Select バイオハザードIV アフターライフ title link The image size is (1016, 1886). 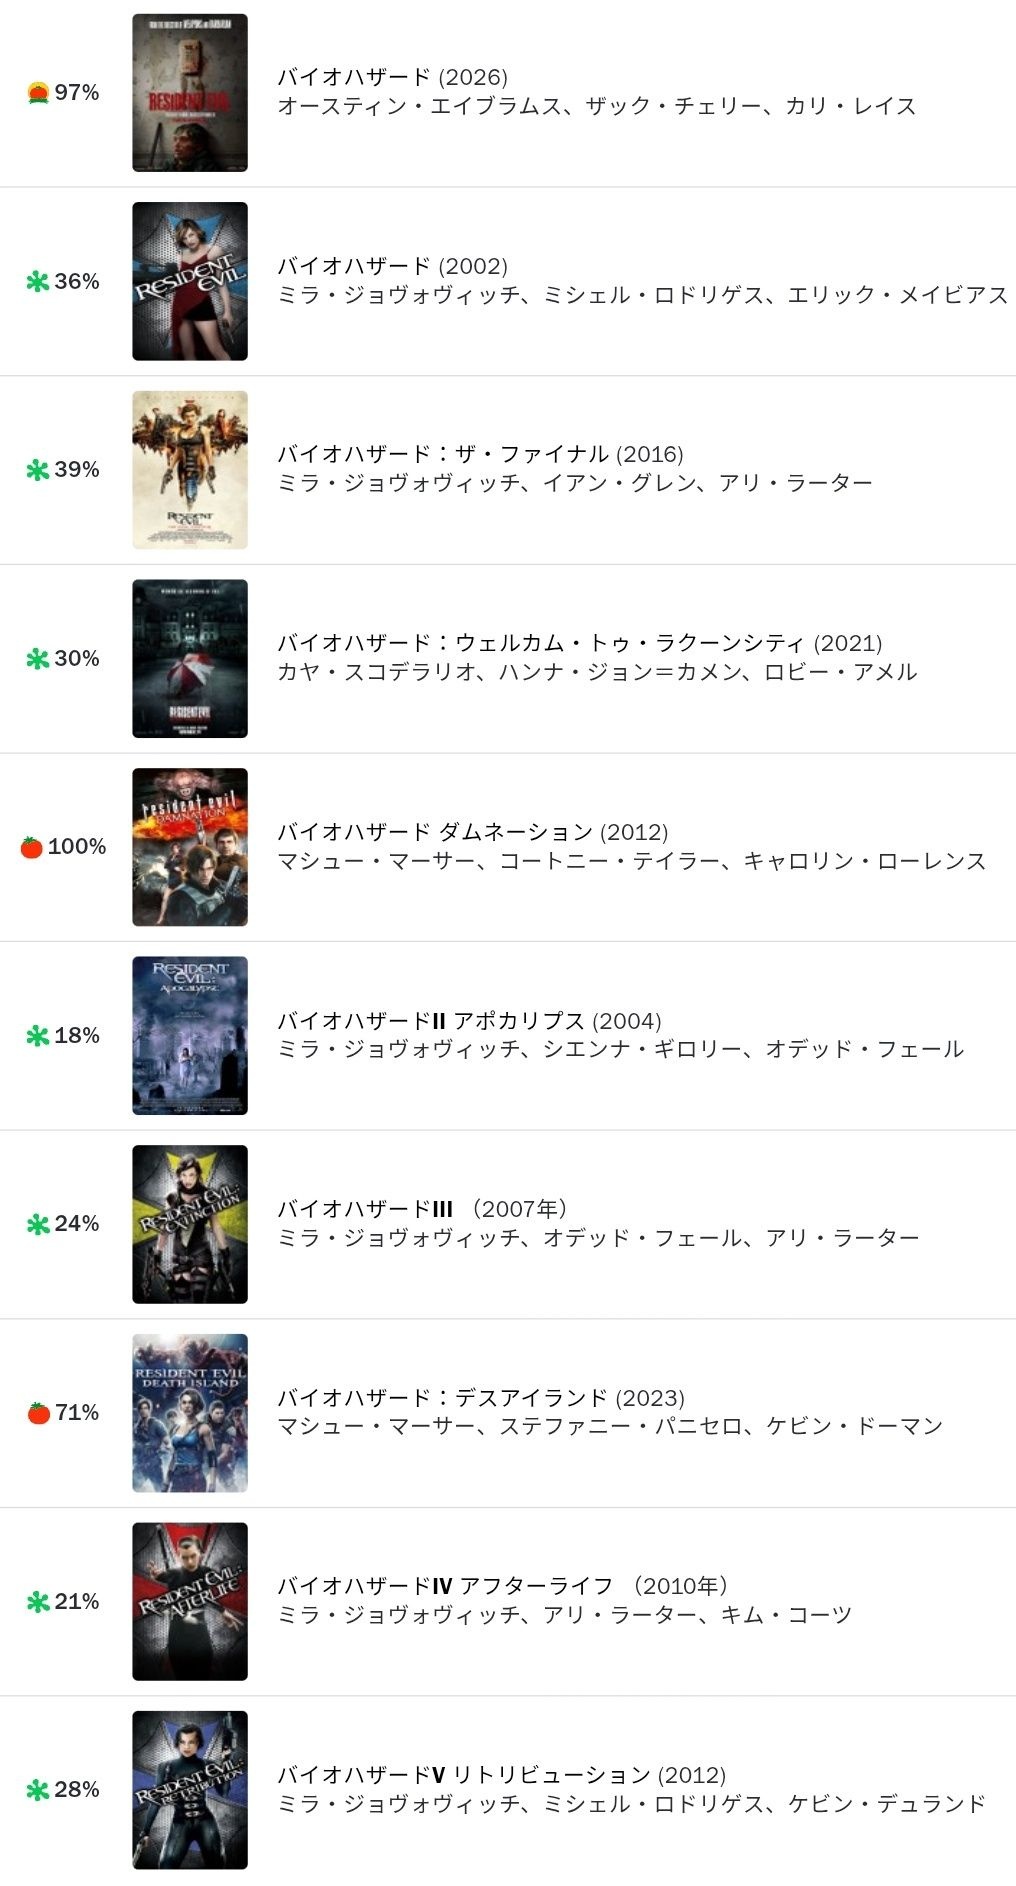tap(502, 1586)
